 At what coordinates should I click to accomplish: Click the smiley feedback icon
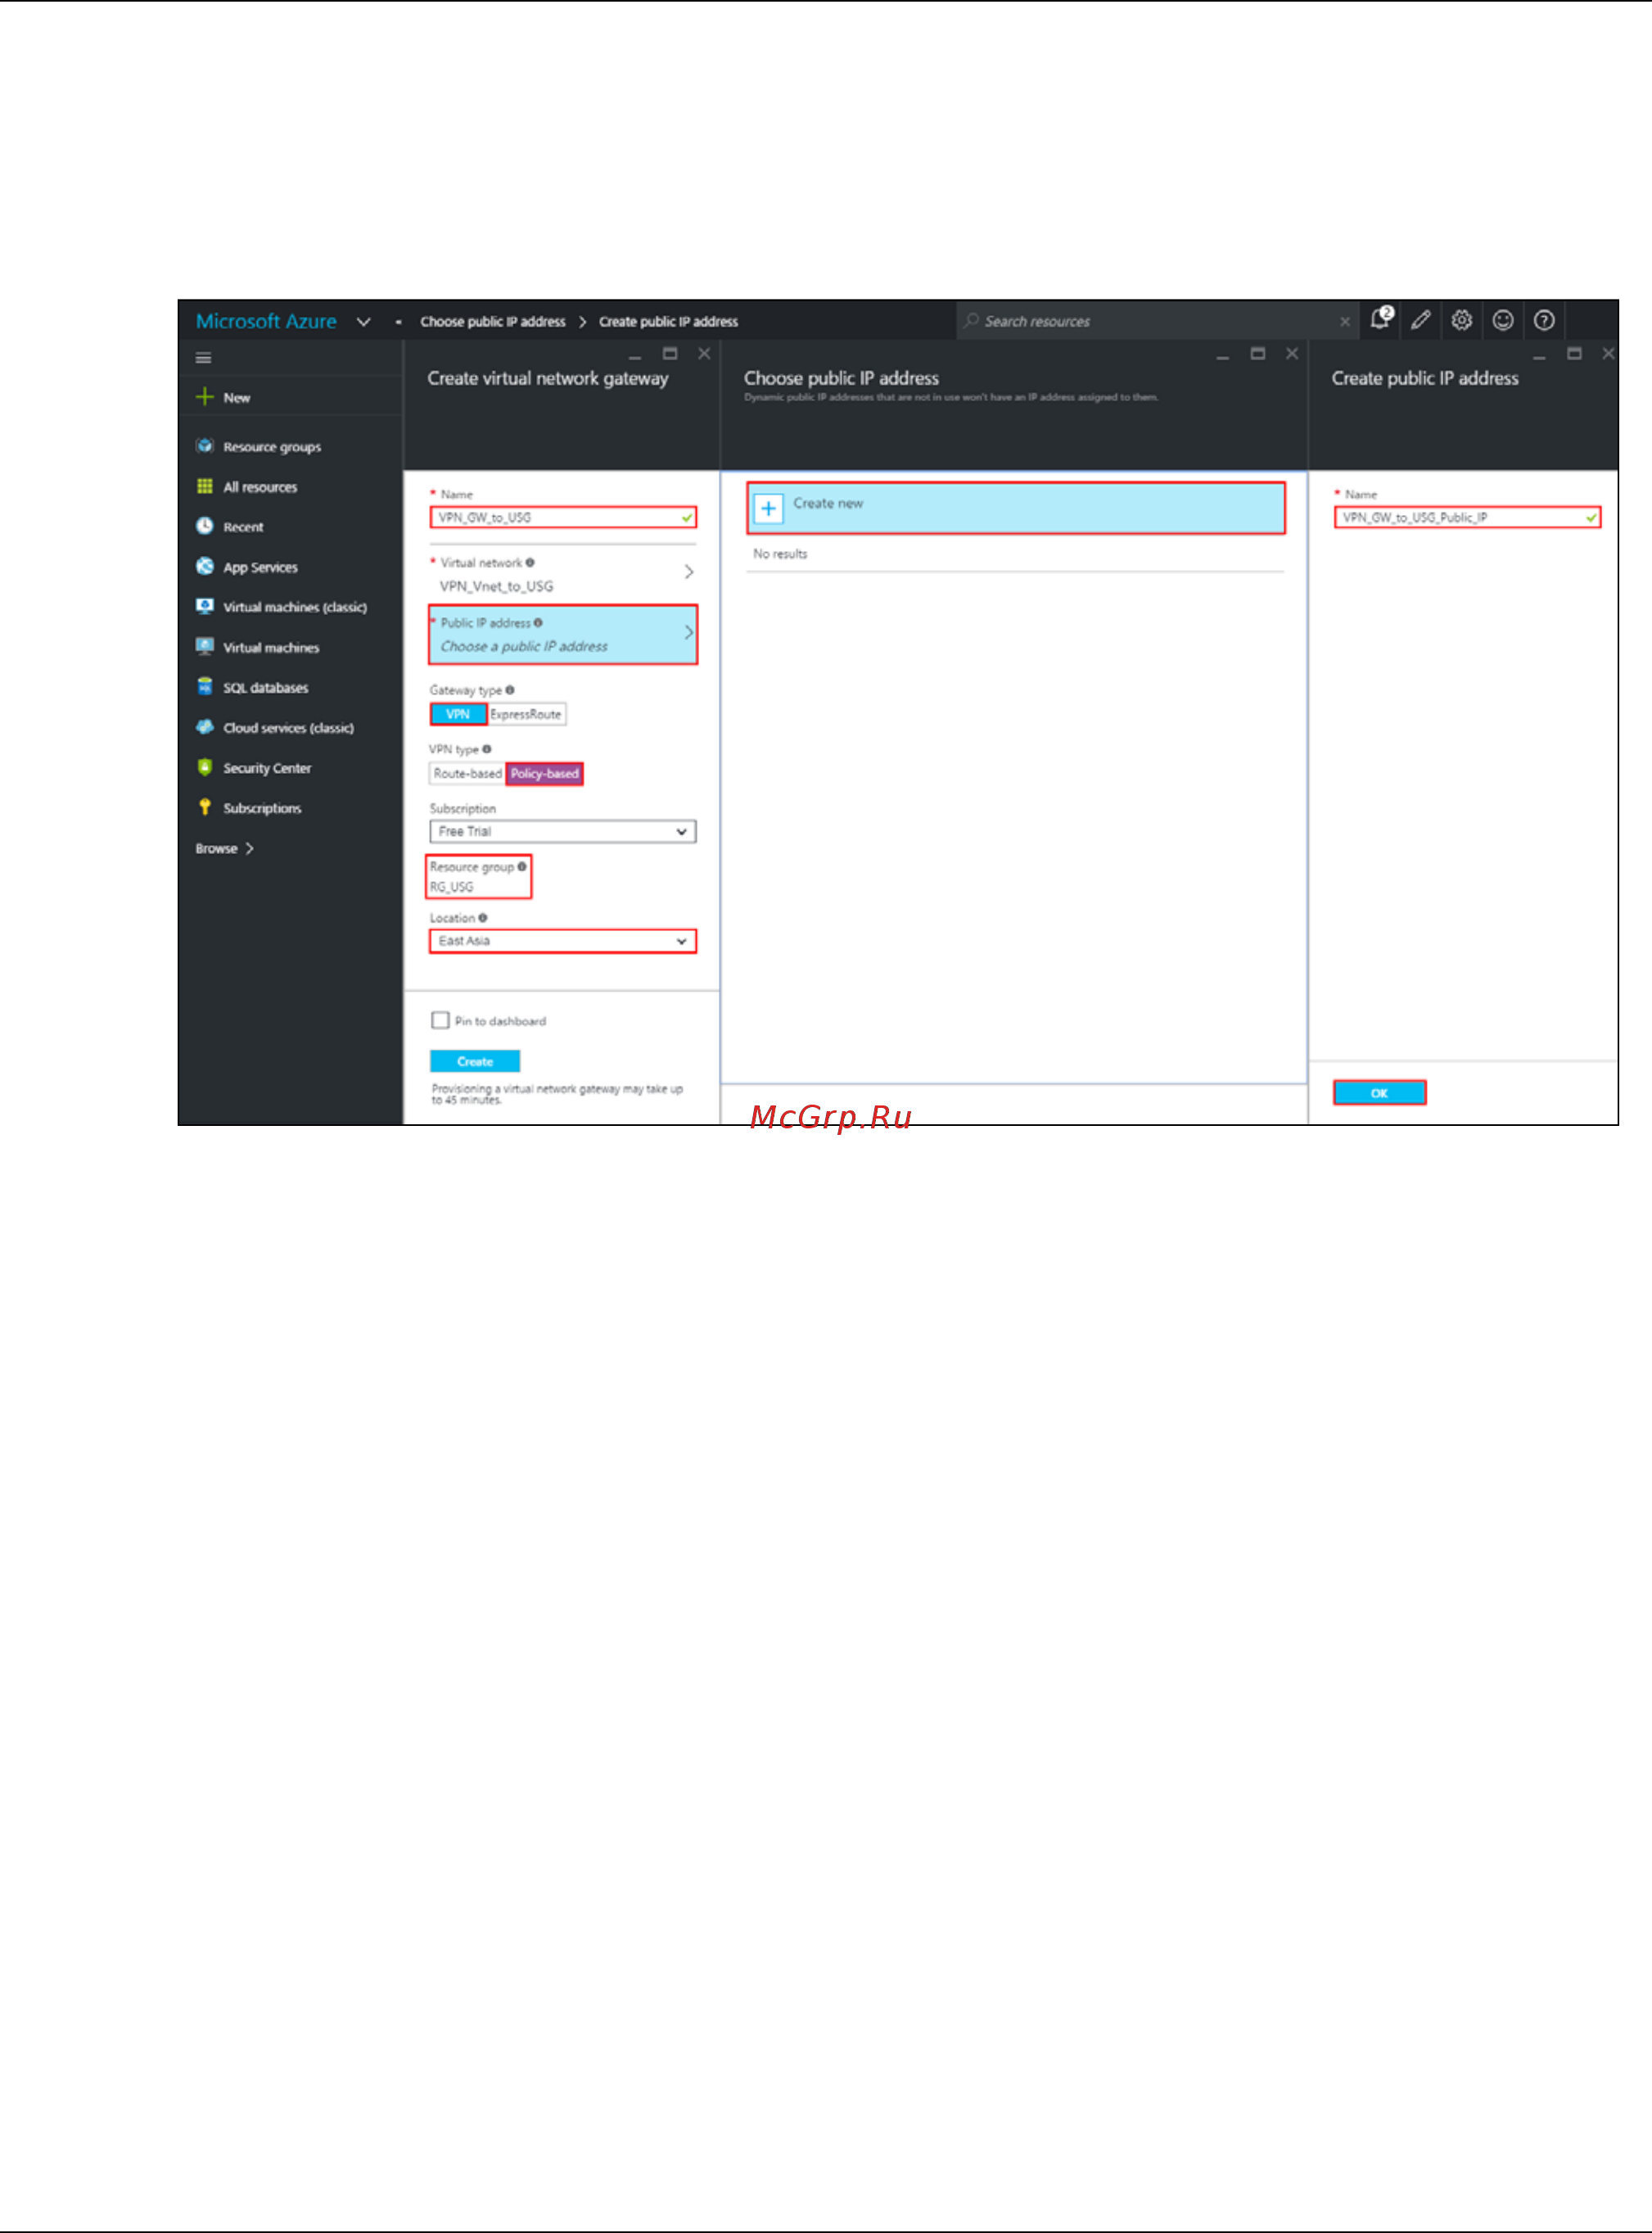coord(1503,320)
